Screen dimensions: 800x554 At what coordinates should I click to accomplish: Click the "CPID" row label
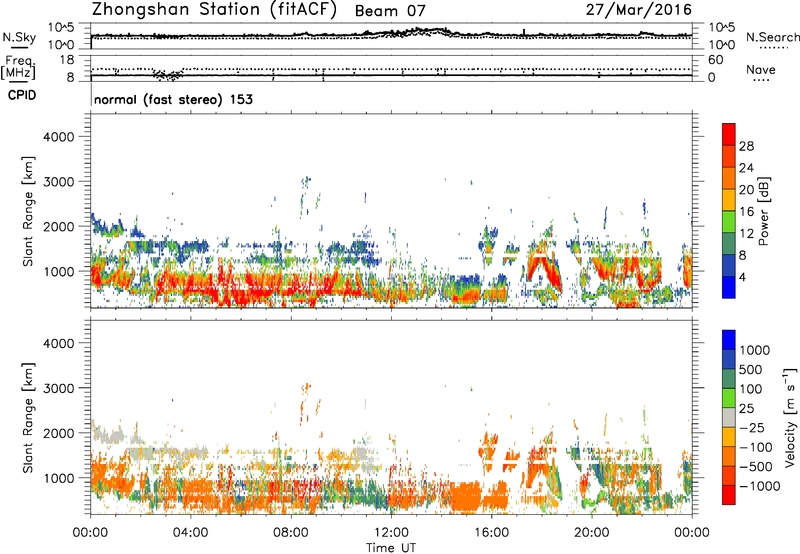pos(22,95)
